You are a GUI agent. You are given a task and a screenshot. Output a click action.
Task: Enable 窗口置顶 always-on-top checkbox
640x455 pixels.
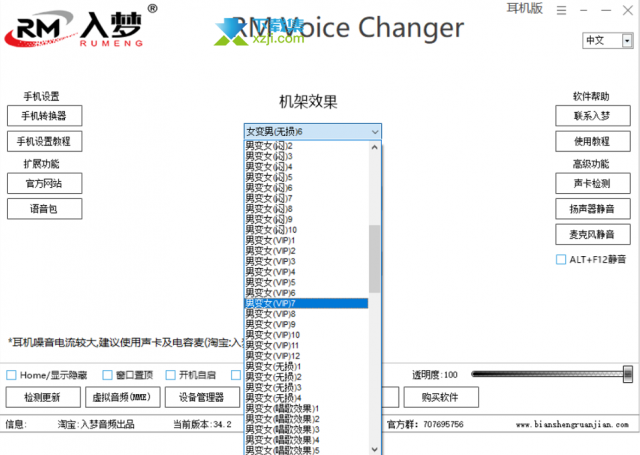107,375
